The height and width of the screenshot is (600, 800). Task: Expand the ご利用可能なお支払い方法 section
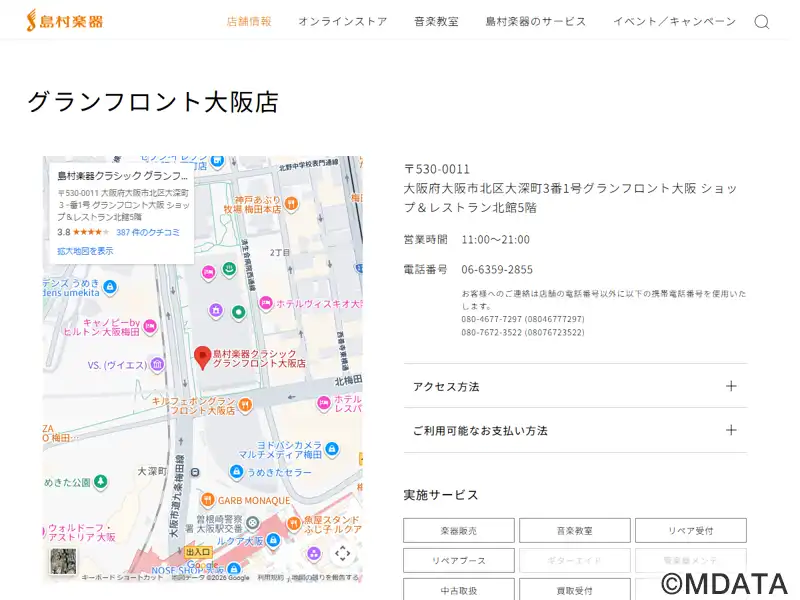pyautogui.click(x=575, y=430)
